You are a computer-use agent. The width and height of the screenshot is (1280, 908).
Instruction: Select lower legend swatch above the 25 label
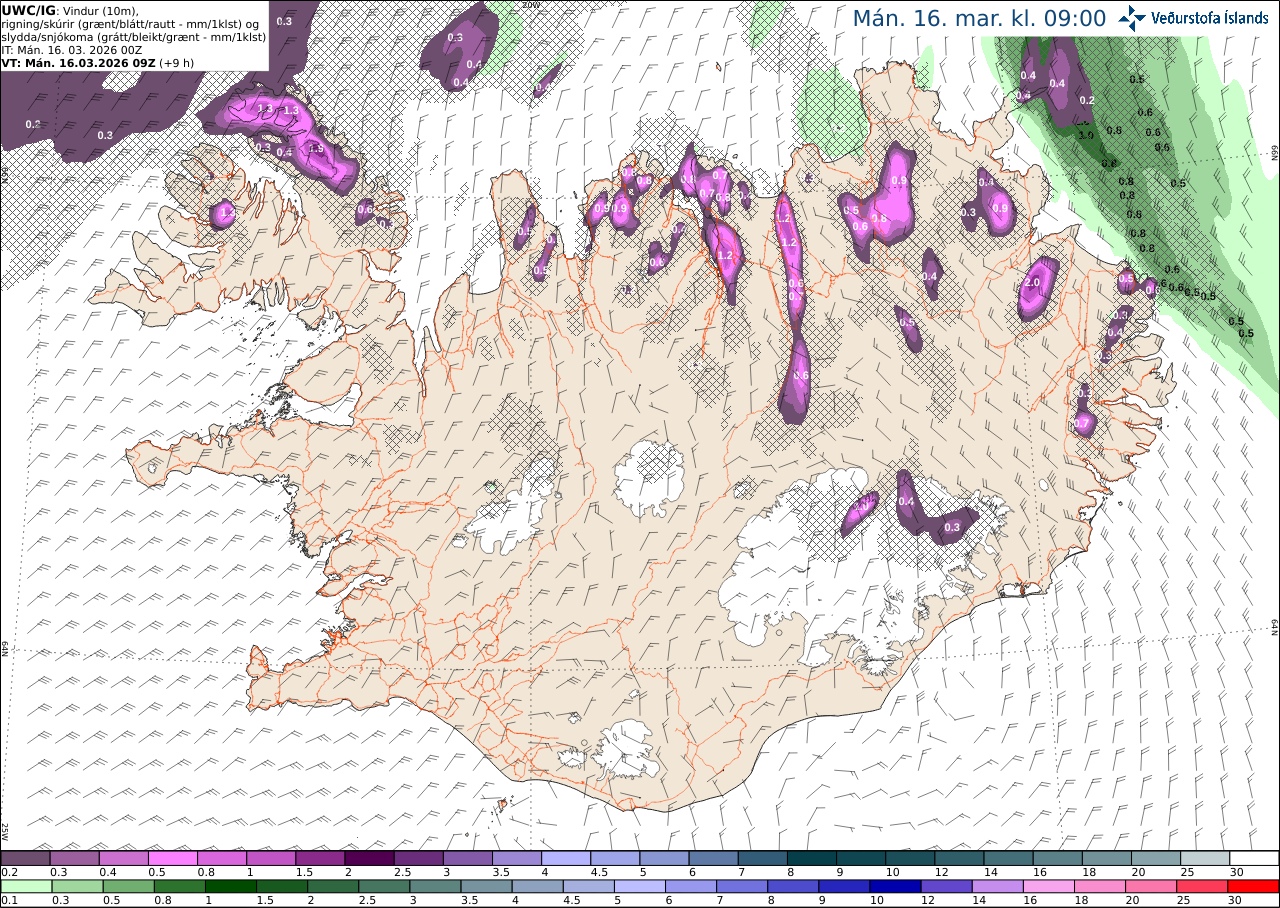pyautogui.click(x=1202, y=886)
